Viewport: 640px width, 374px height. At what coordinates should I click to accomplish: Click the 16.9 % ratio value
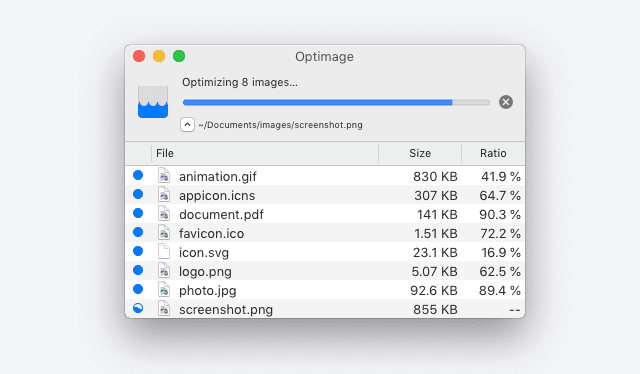coord(501,252)
